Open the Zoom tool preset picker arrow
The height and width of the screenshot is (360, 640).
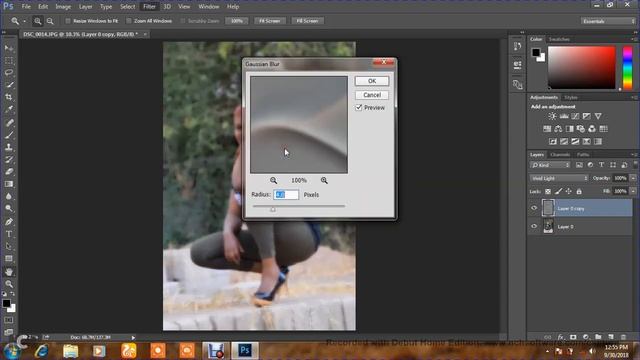pos(24,21)
